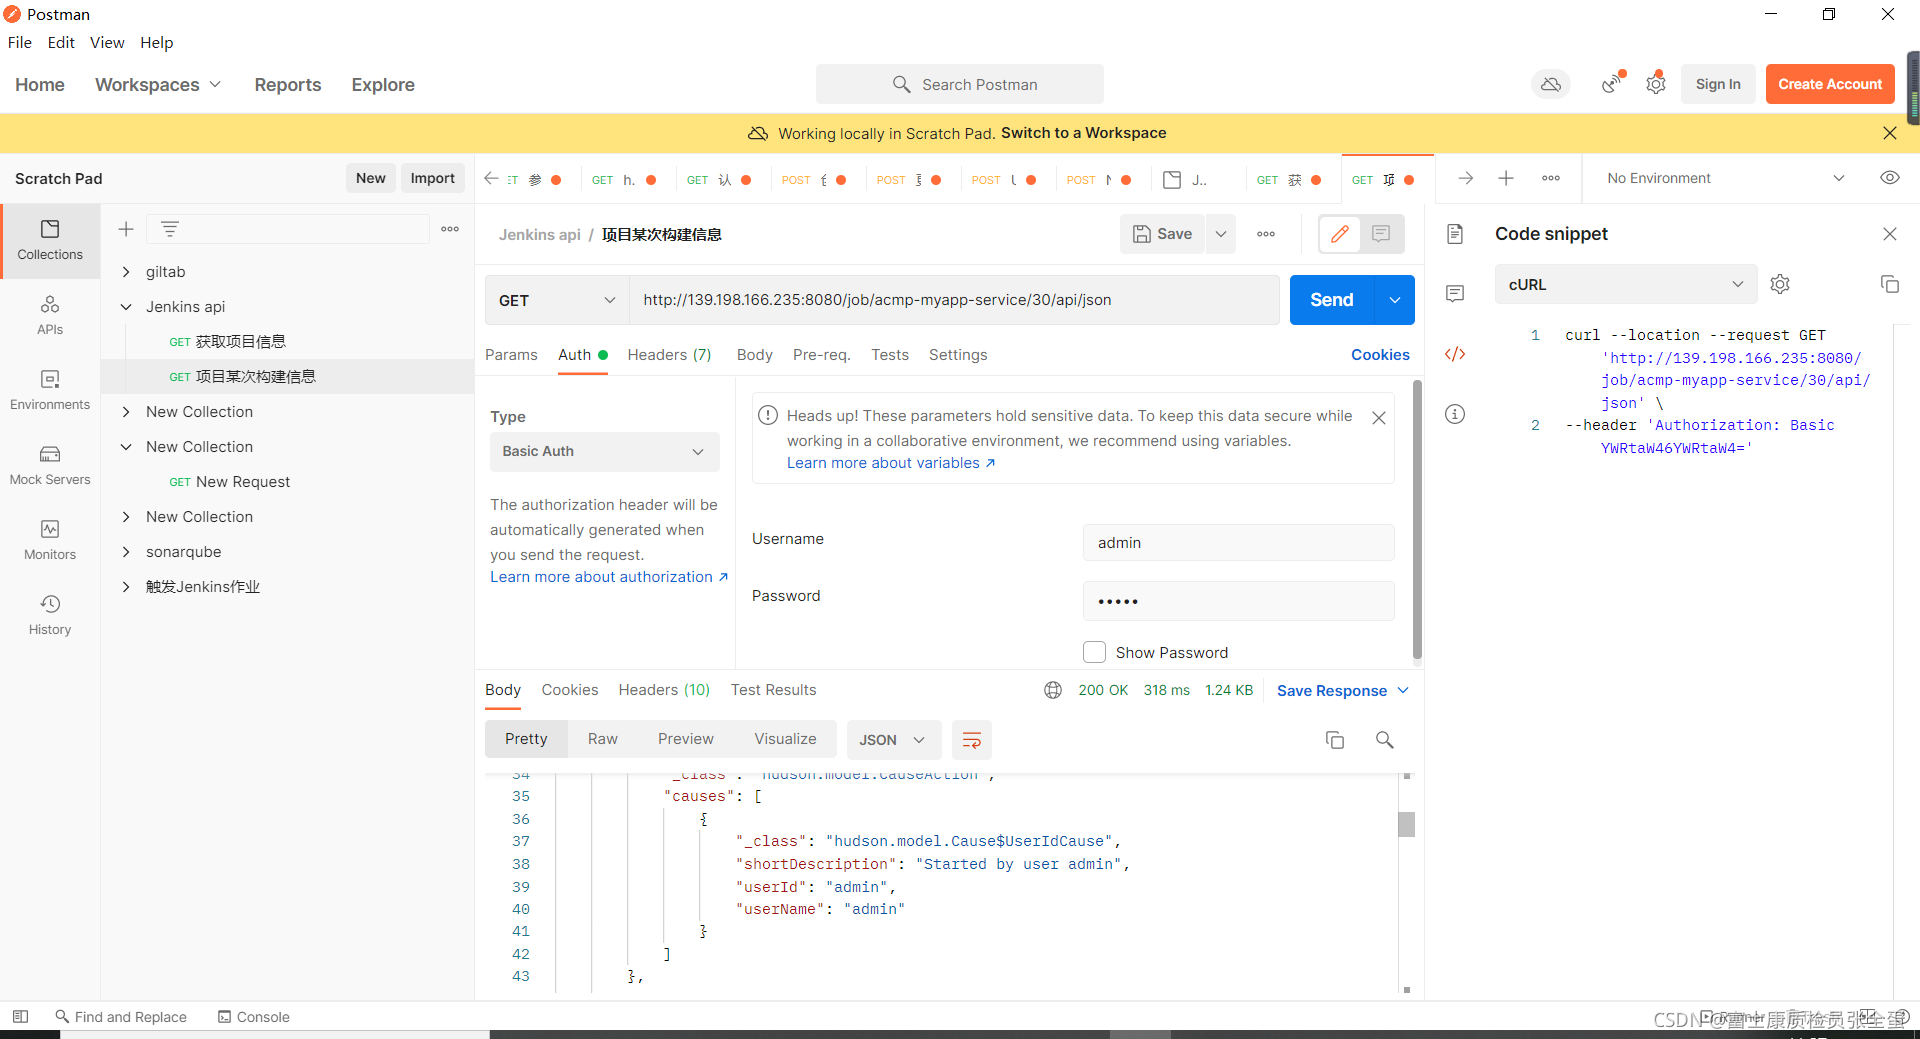Open the Mock Servers panel
This screenshot has height=1039, width=1920.
point(50,465)
